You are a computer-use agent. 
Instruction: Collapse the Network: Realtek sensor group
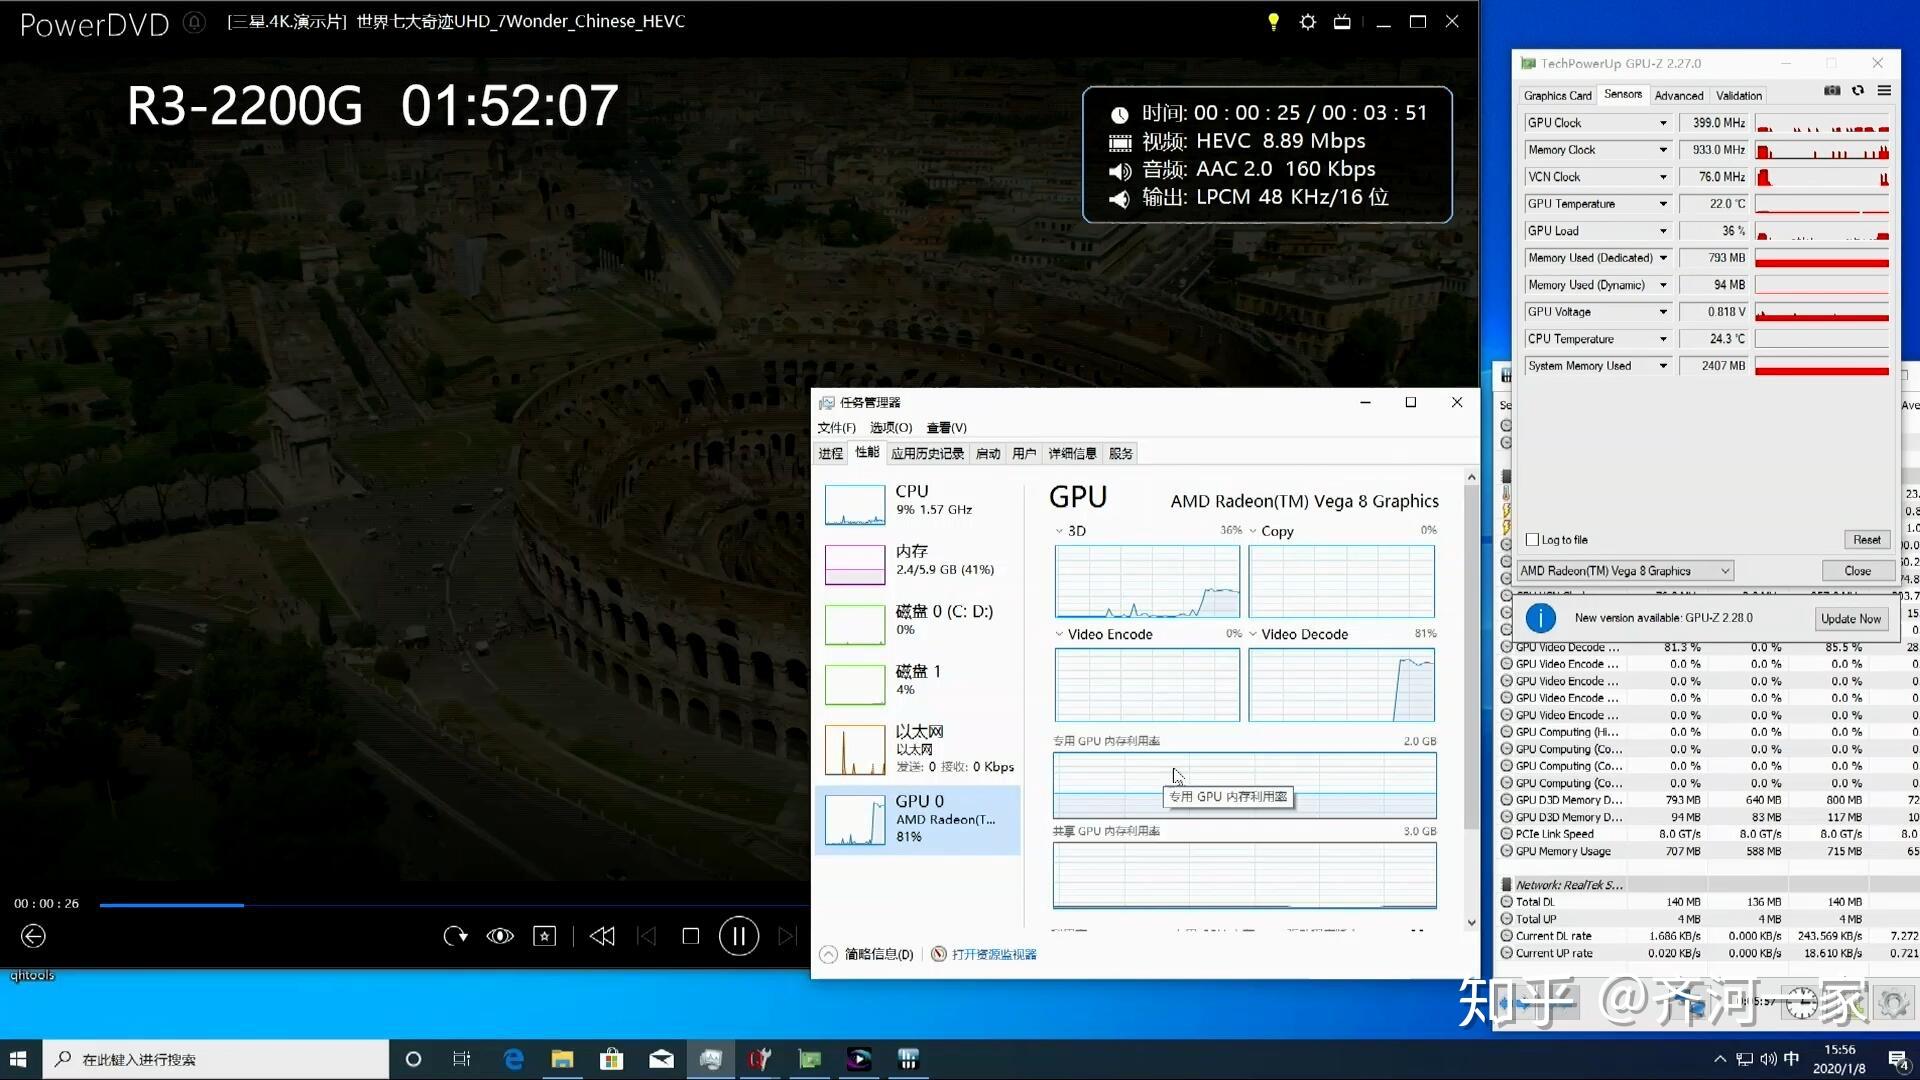coord(1506,885)
